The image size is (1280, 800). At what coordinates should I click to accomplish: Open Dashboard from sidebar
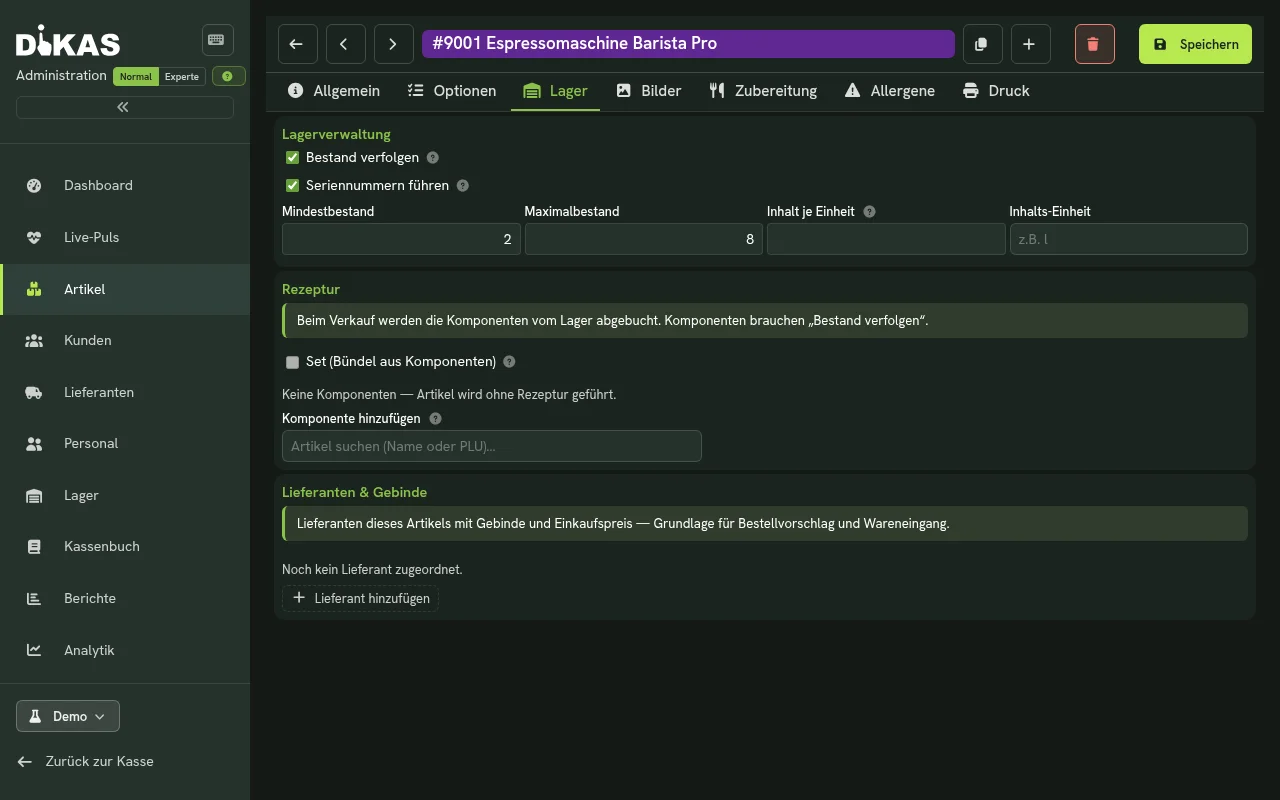tap(125, 185)
